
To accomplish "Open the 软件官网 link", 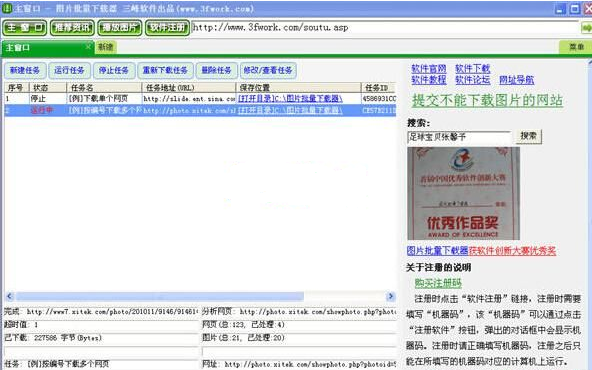I will pos(429,69).
